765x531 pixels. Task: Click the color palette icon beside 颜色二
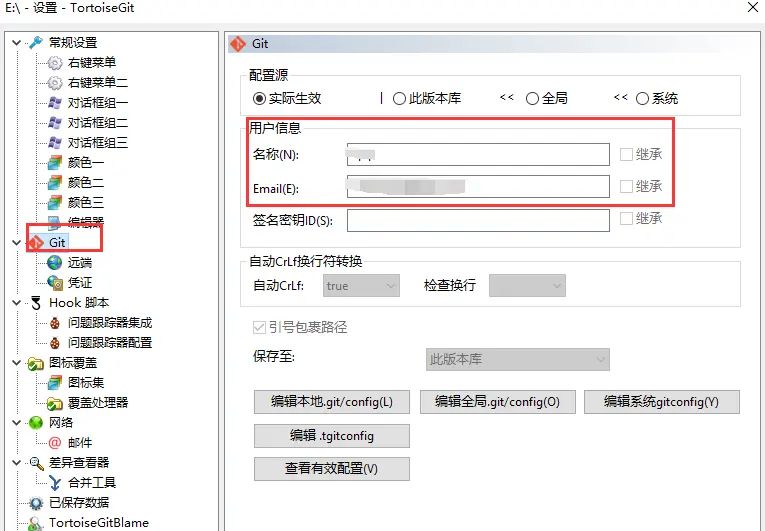pos(55,183)
